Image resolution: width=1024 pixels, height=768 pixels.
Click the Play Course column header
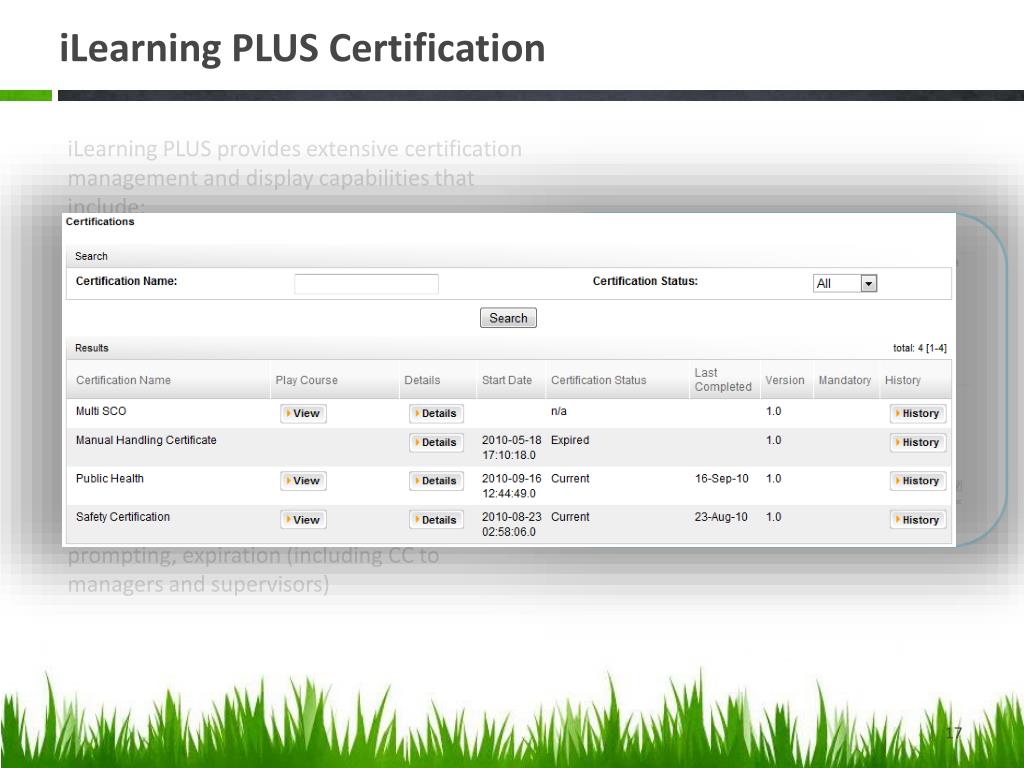coord(306,380)
